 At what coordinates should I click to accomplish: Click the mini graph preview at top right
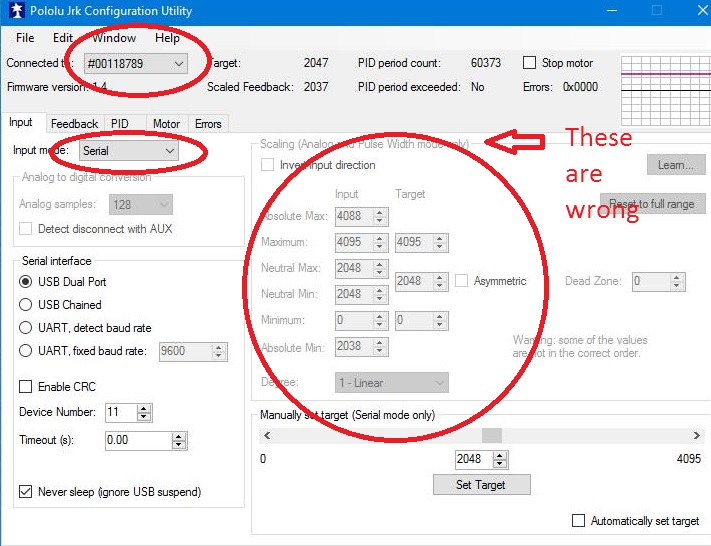[666, 90]
